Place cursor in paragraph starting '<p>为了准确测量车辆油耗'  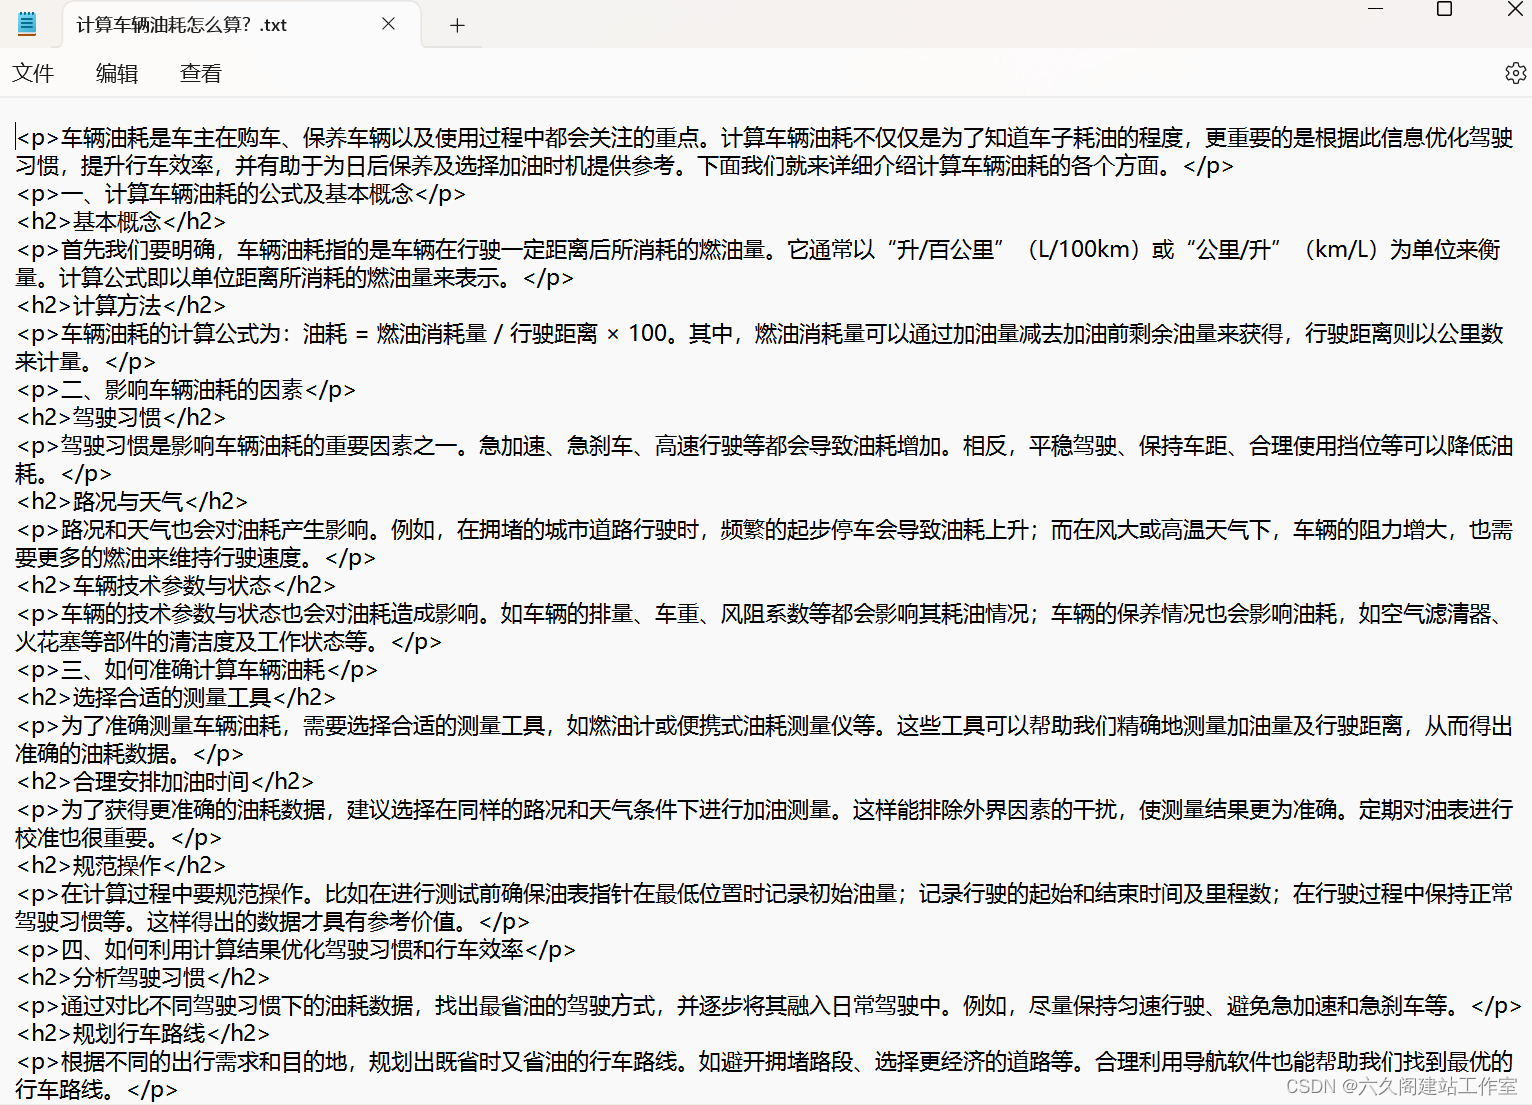(x=765, y=740)
